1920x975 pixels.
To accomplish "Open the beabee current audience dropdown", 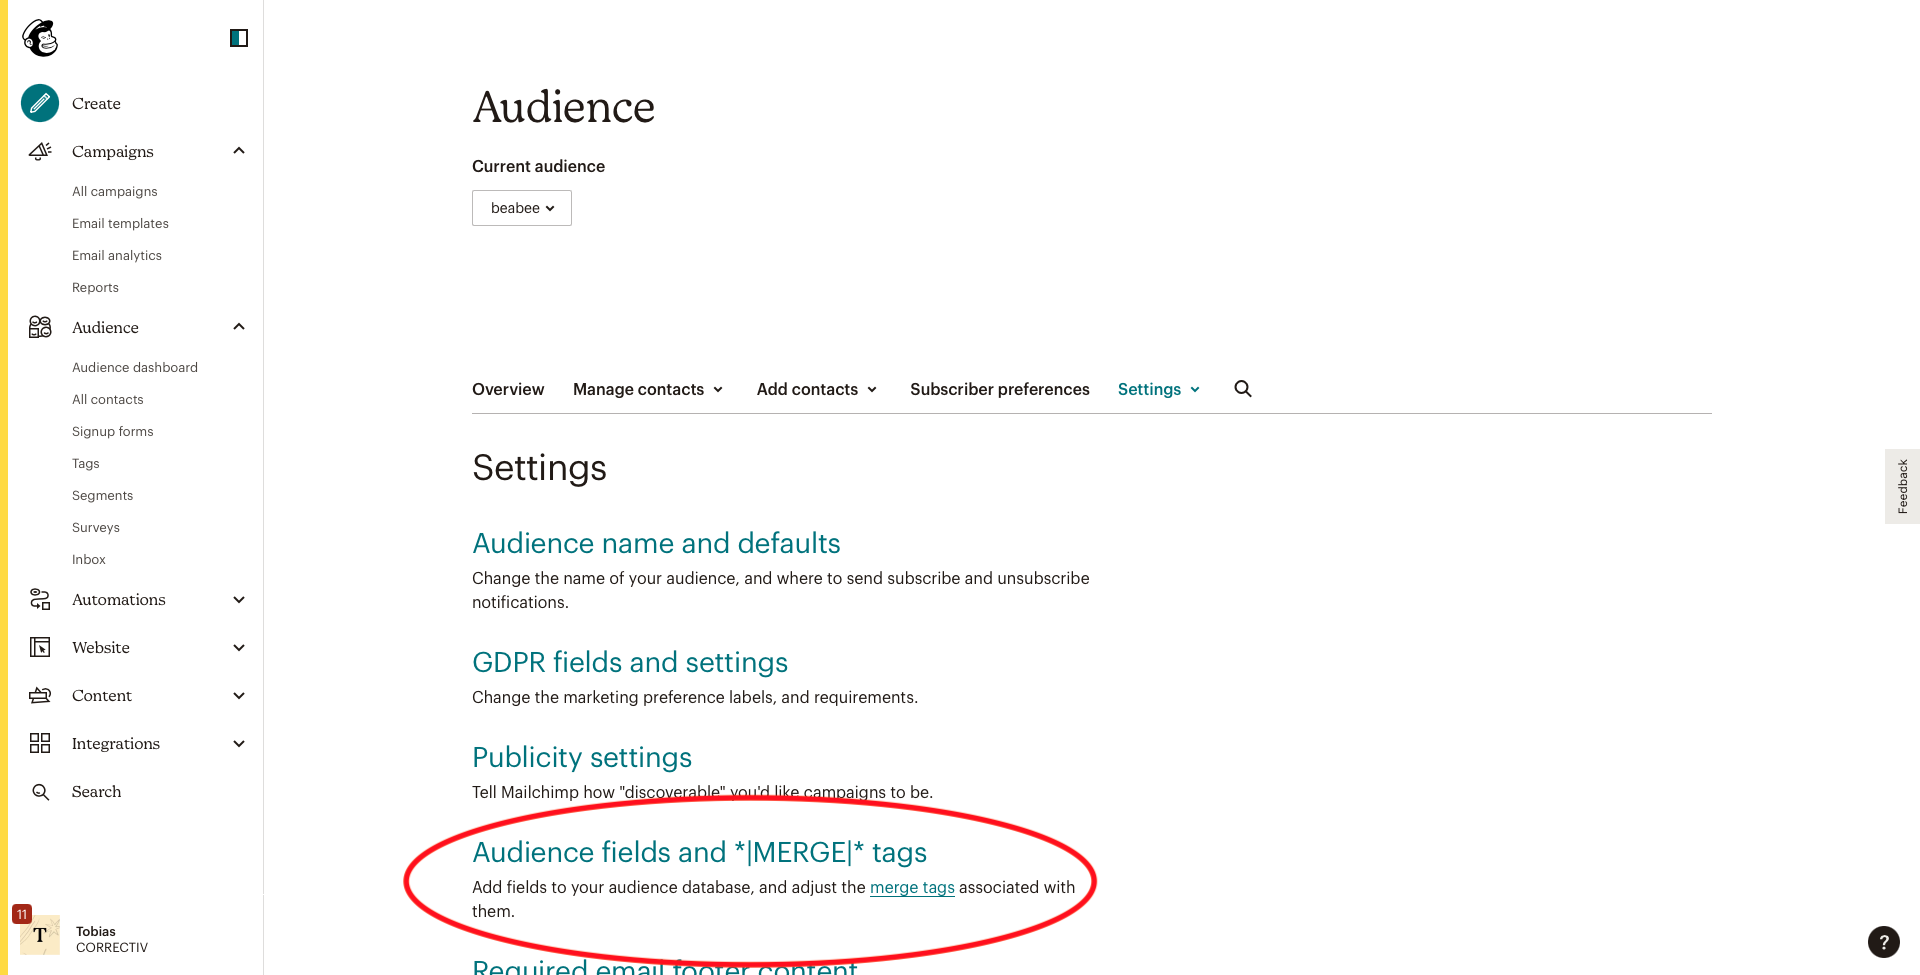I will pyautogui.click(x=521, y=208).
